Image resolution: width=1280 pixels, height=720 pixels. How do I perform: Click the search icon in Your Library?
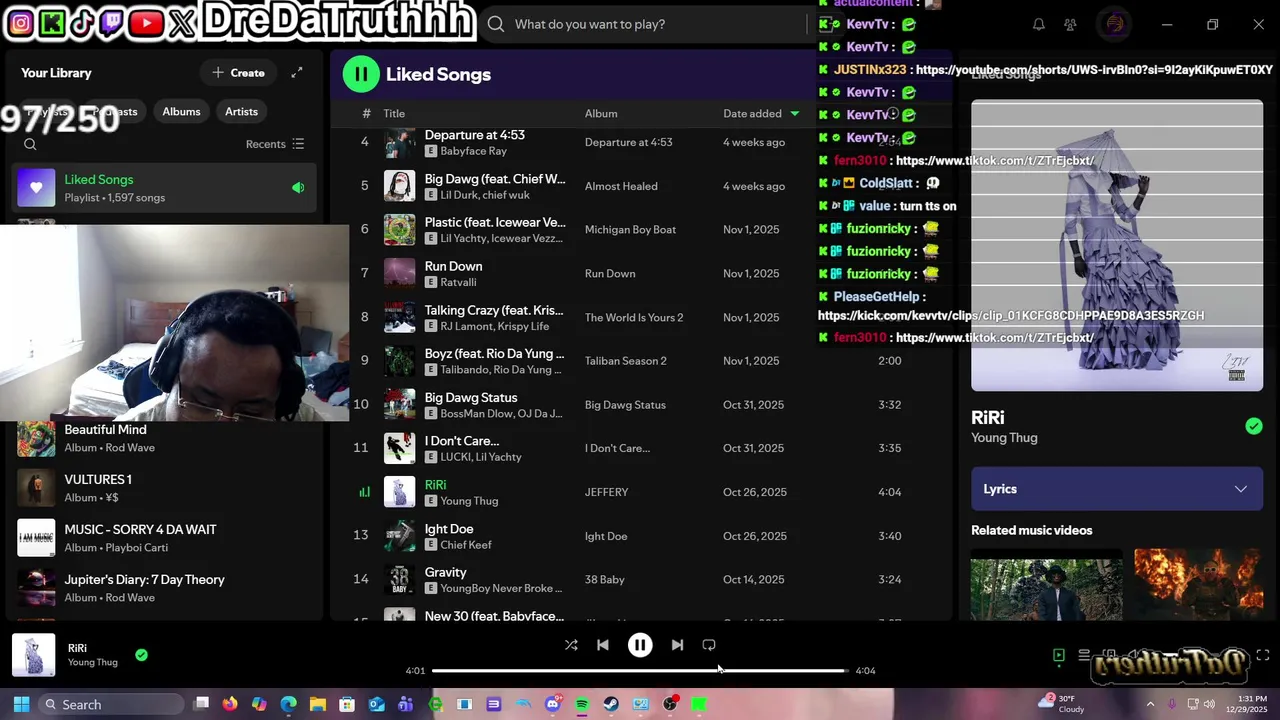(x=30, y=144)
